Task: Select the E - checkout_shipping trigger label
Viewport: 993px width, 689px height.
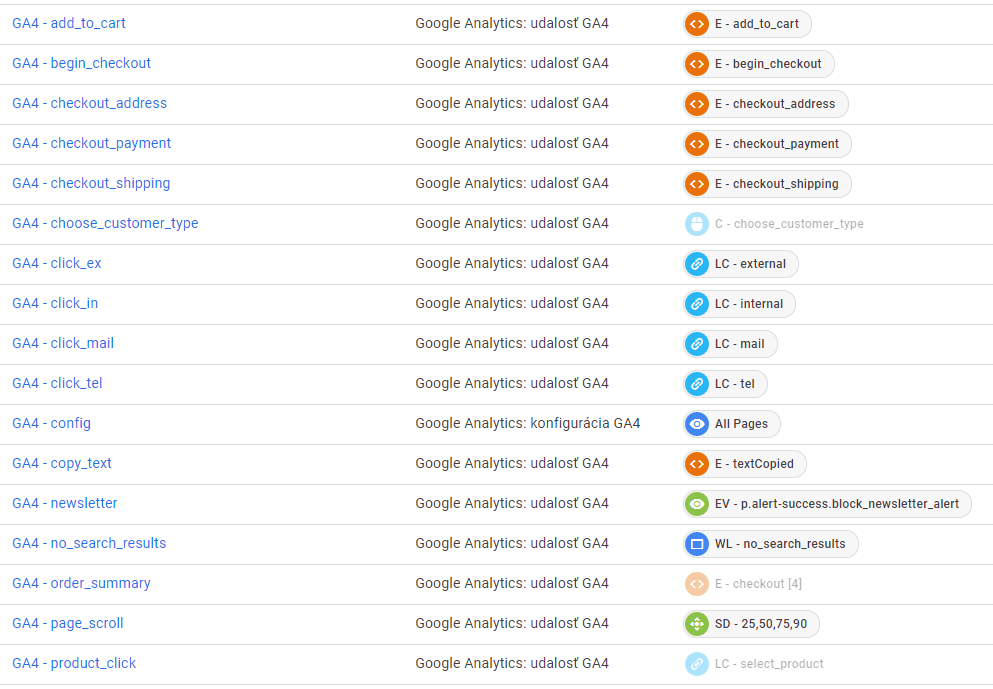Action: click(x=777, y=184)
